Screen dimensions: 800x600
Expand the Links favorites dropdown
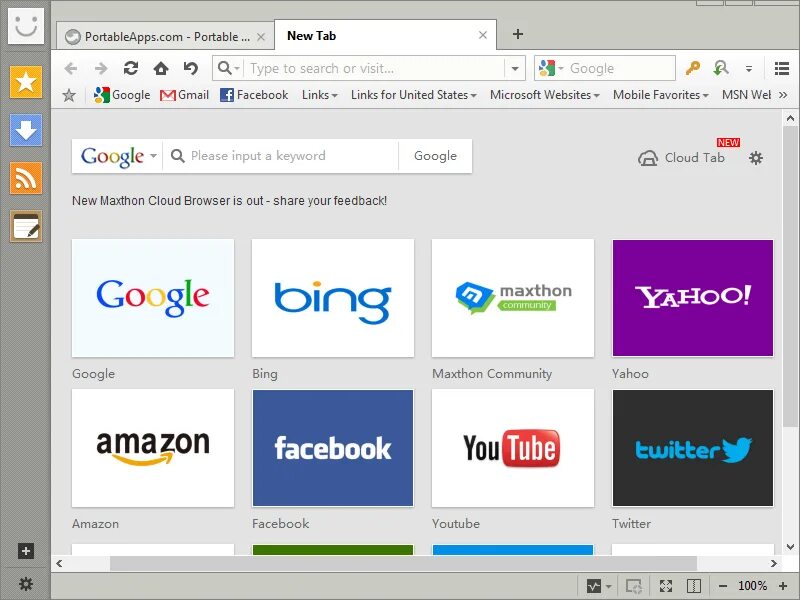[319, 95]
